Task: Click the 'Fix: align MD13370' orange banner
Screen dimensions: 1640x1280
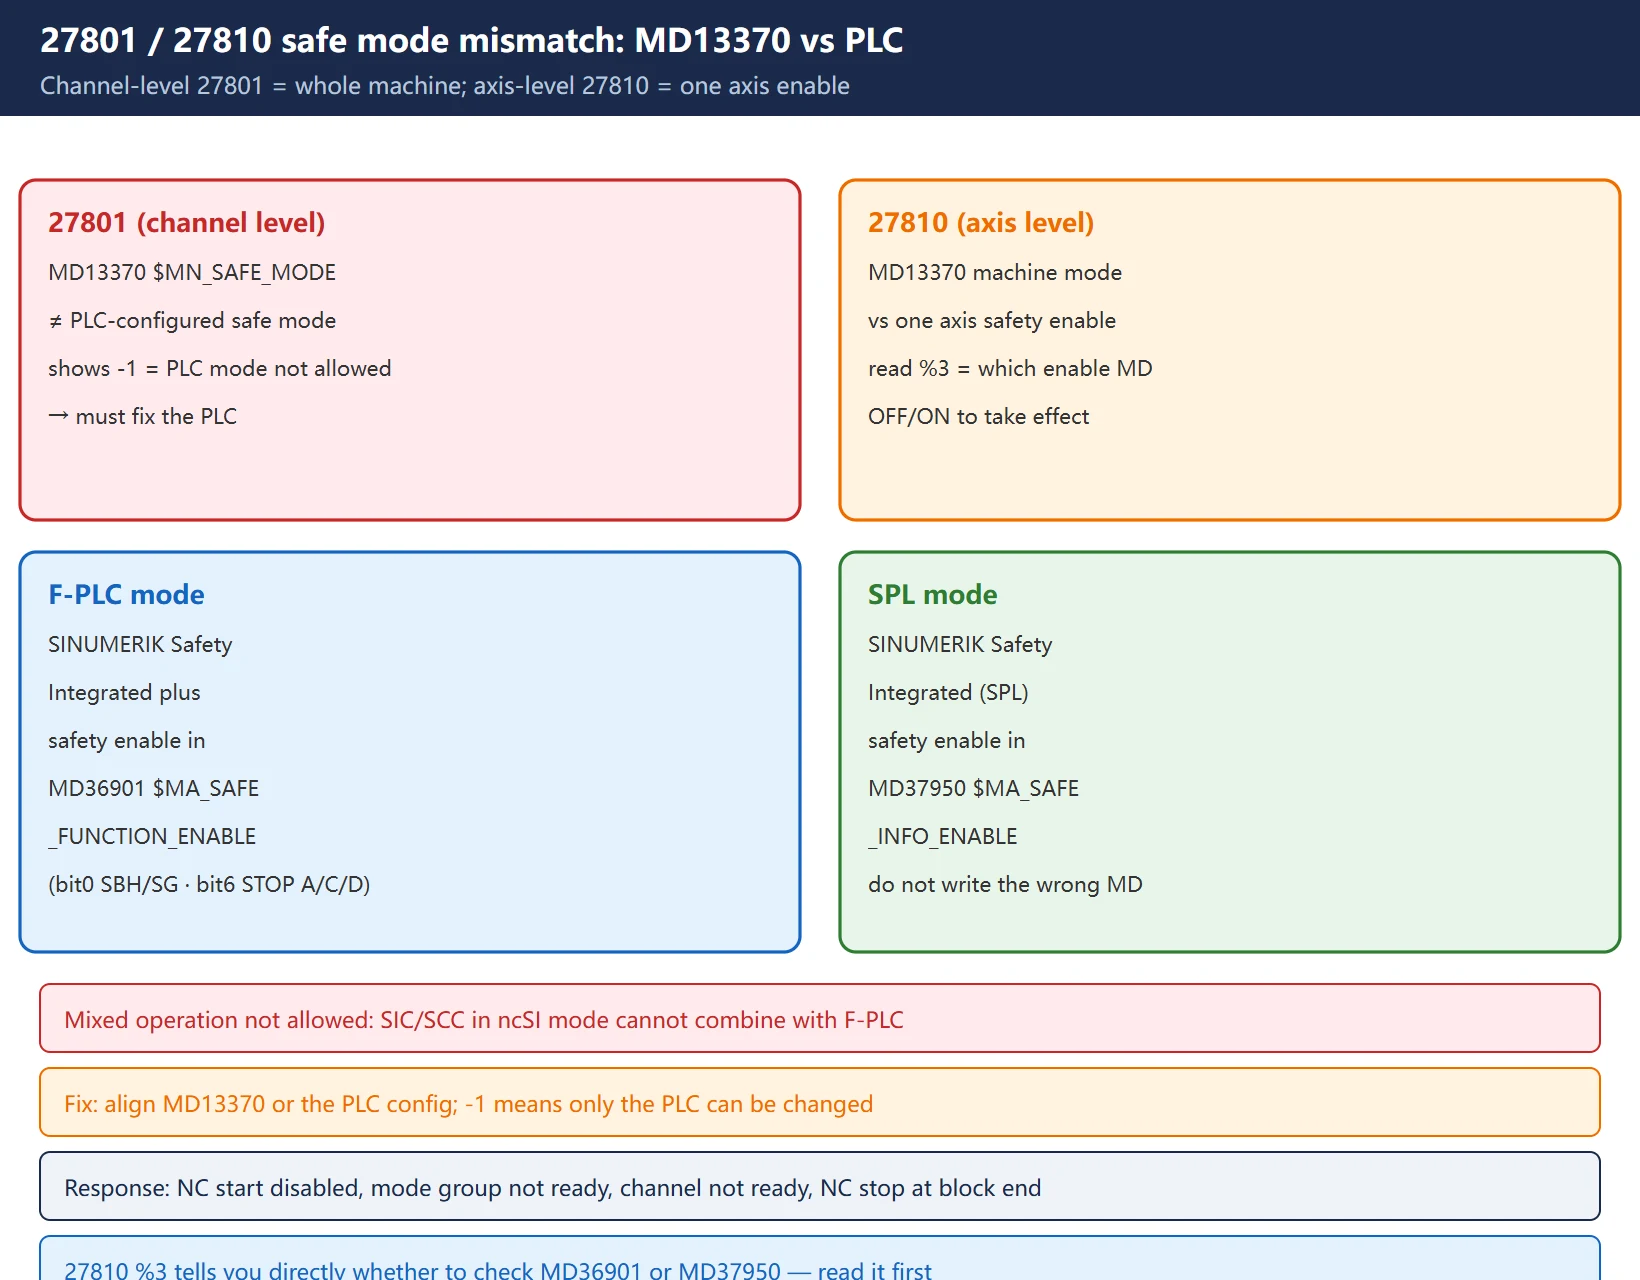Action: click(x=820, y=1102)
